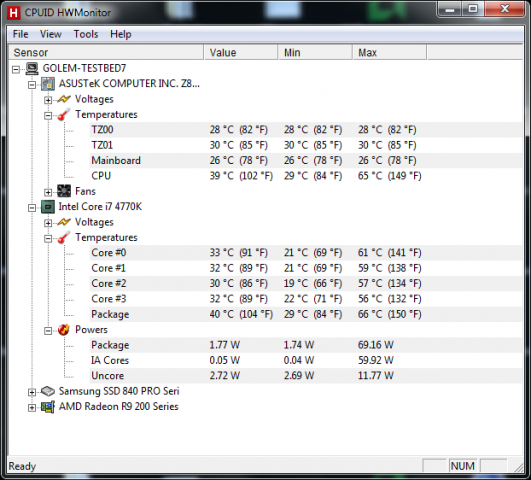The image size is (531, 480).
Task: Collapse the ASUSTeK COMPUTER INC. node
Action: point(32,85)
